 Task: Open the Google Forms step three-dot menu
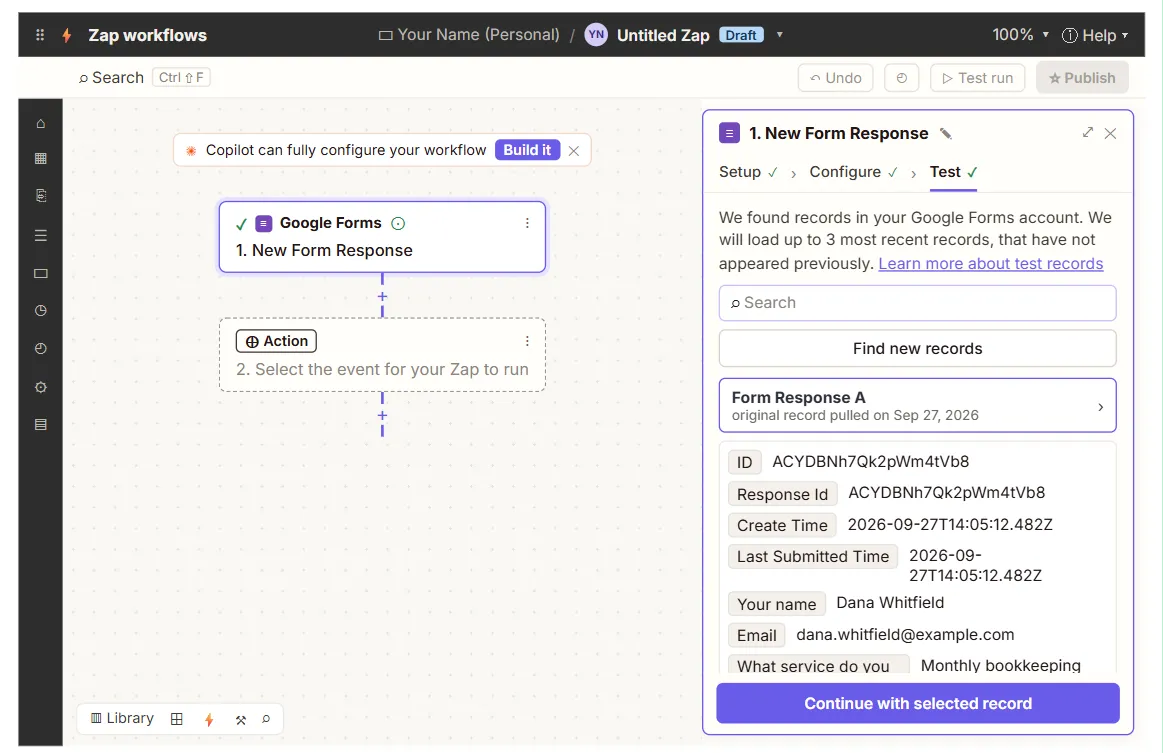coord(527,223)
